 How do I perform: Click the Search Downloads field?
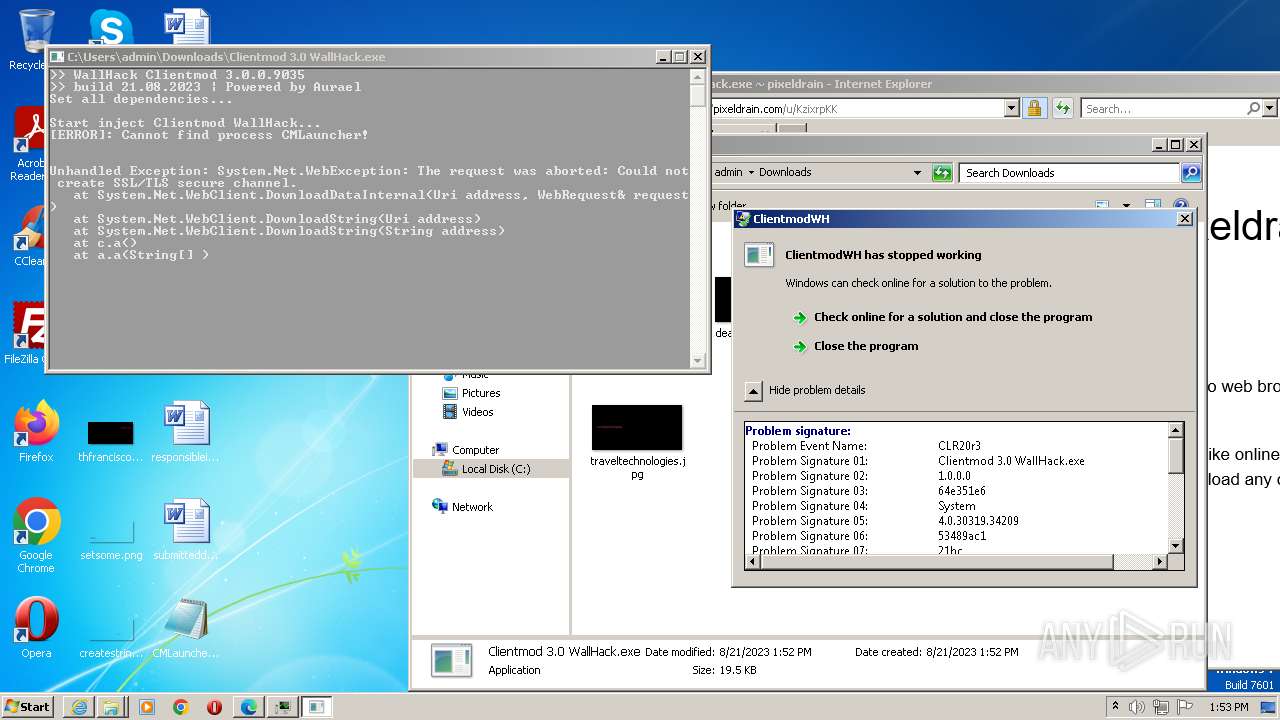1068,173
